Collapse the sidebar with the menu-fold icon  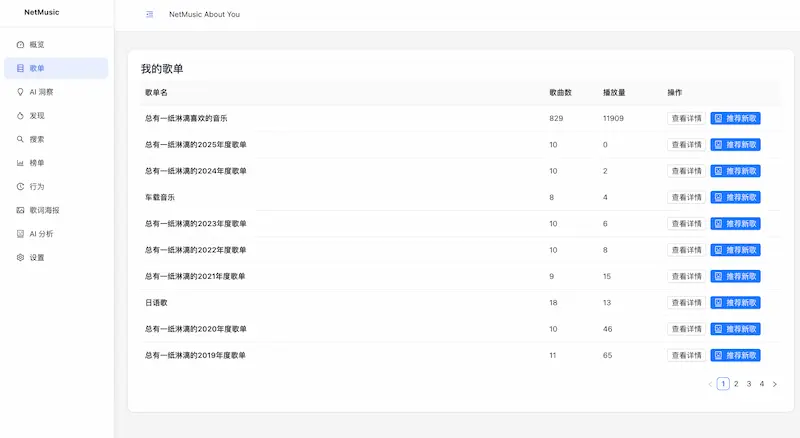(x=149, y=15)
